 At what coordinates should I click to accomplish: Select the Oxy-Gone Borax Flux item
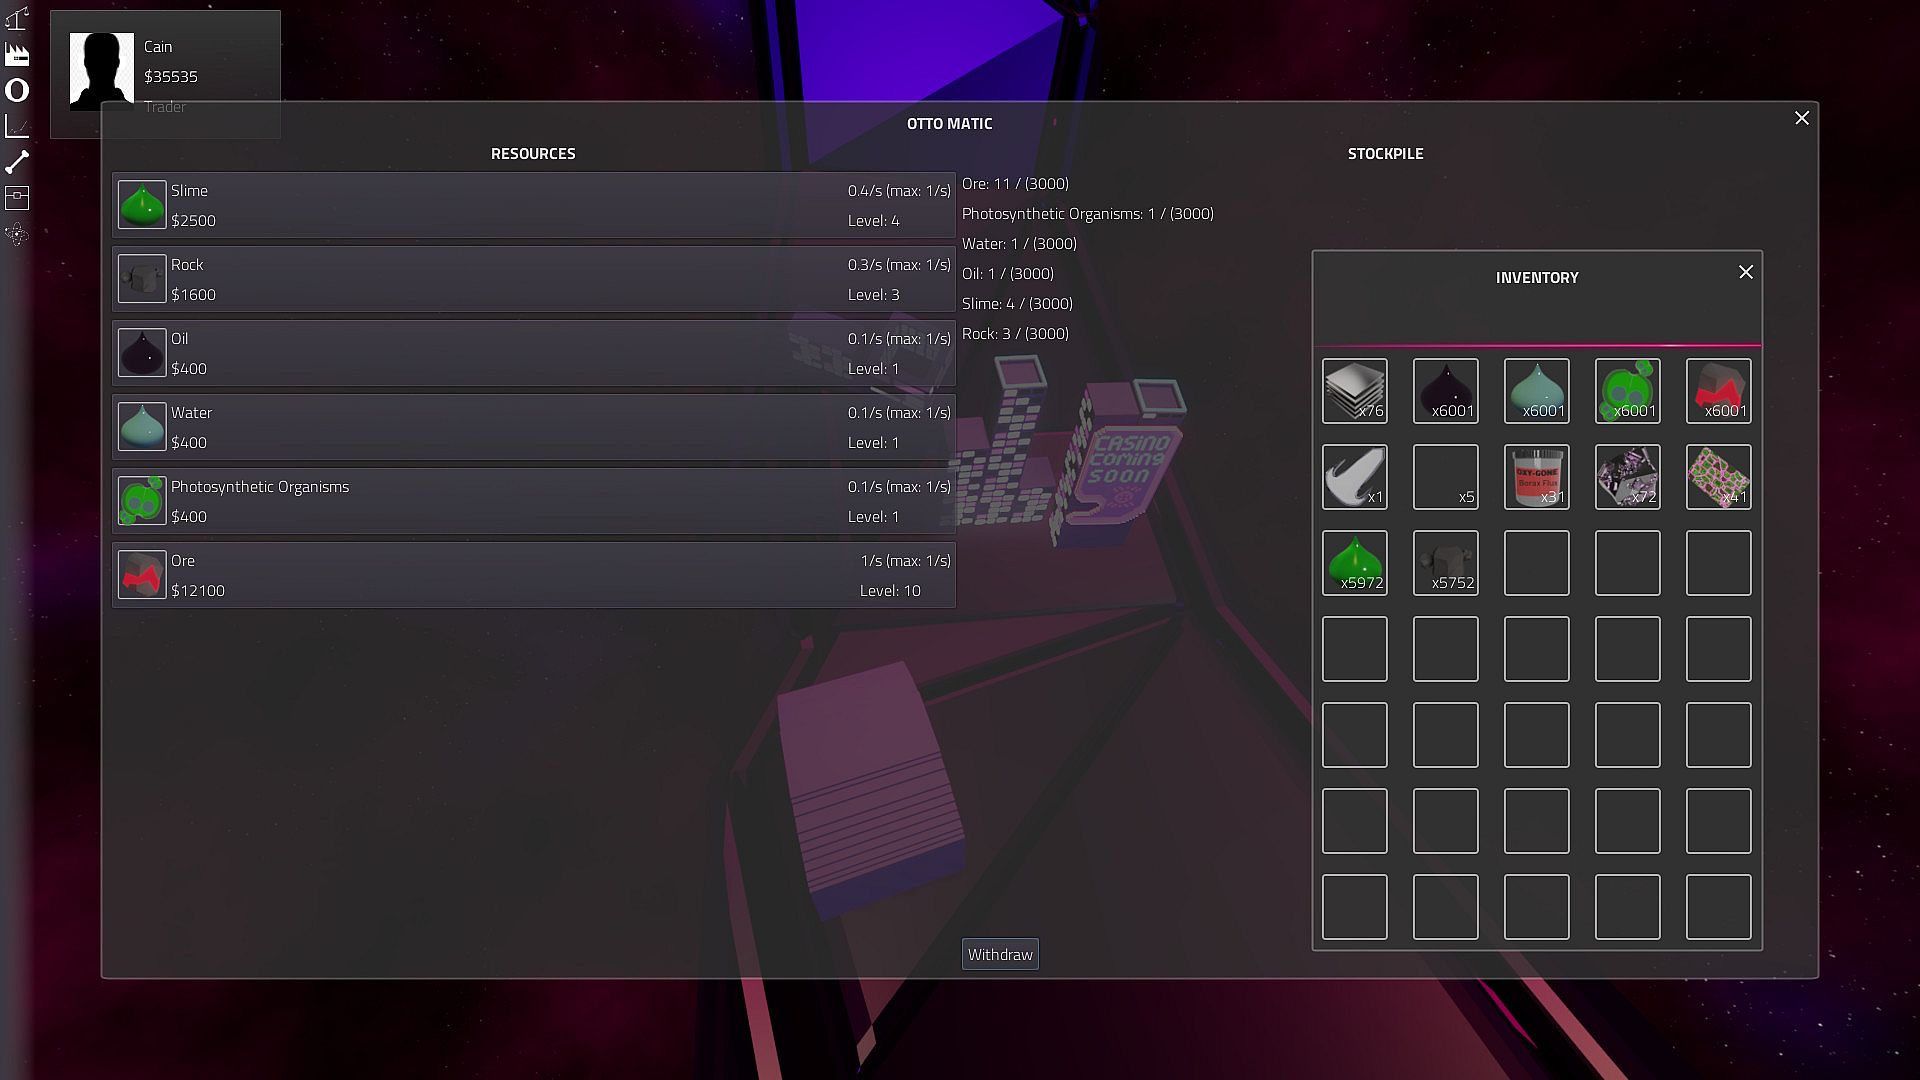pyautogui.click(x=1536, y=477)
